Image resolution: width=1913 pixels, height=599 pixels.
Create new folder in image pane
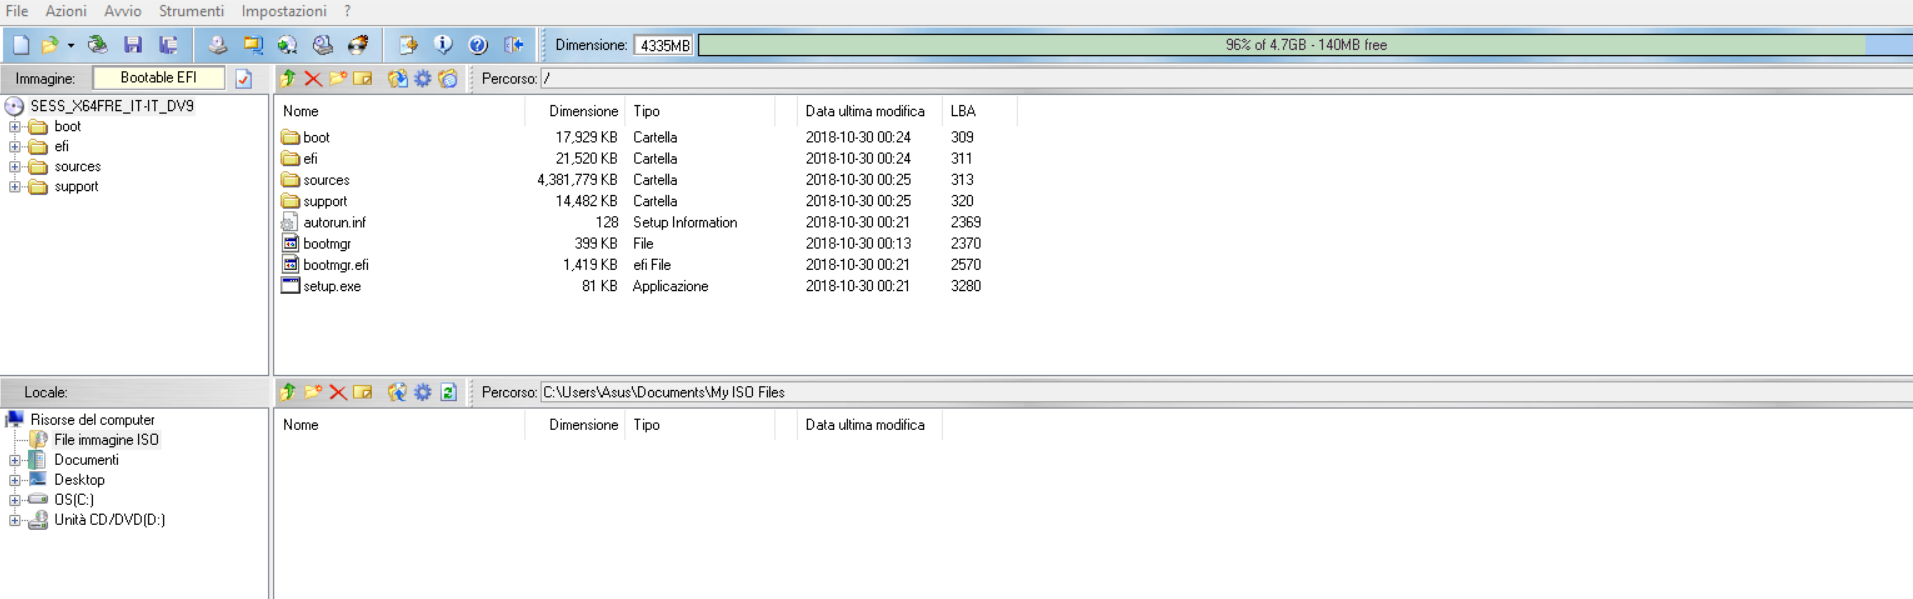click(x=338, y=79)
